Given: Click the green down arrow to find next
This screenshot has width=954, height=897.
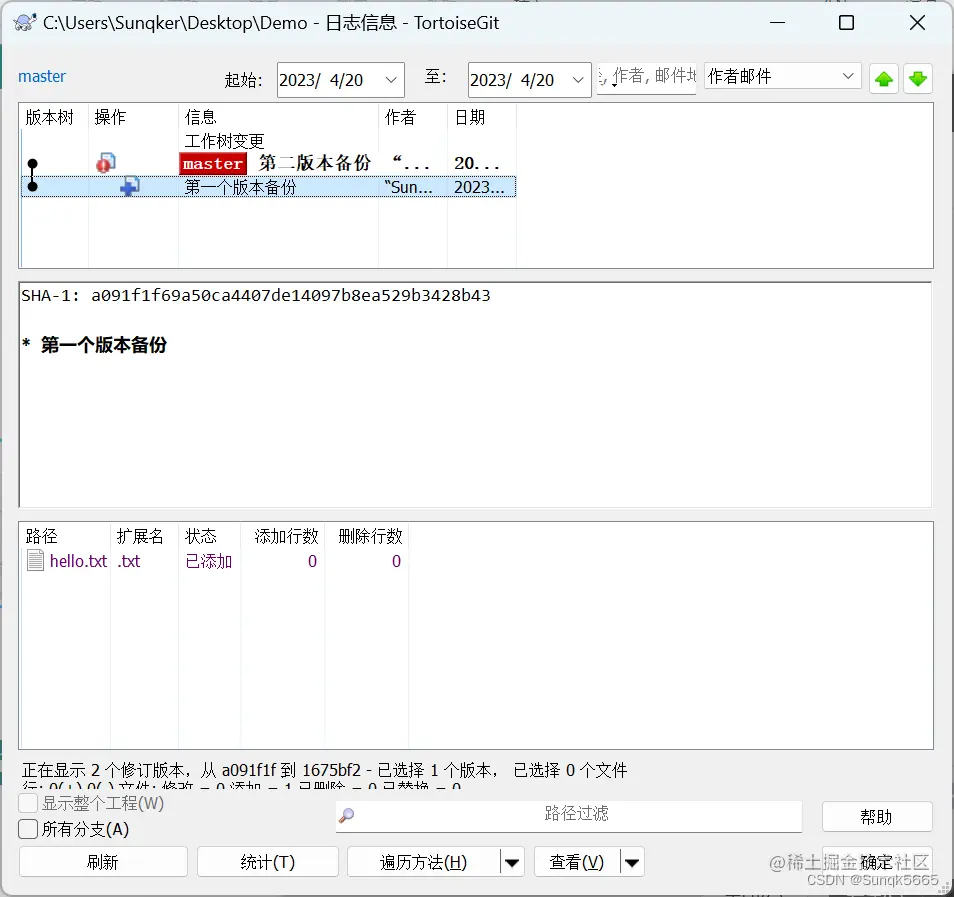Looking at the screenshot, I should pos(918,78).
